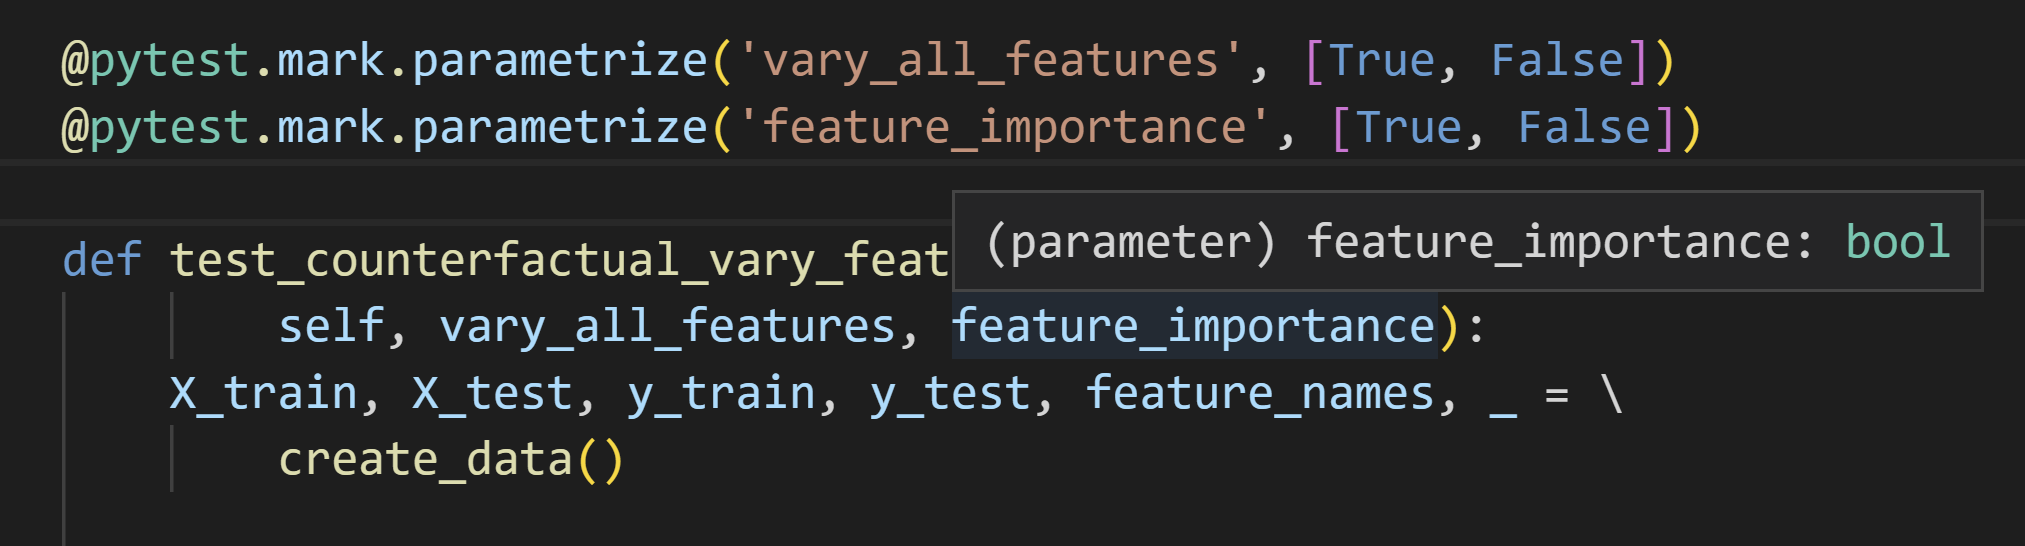Click the self parameter
The image size is (2025, 546).
(x=330, y=327)
